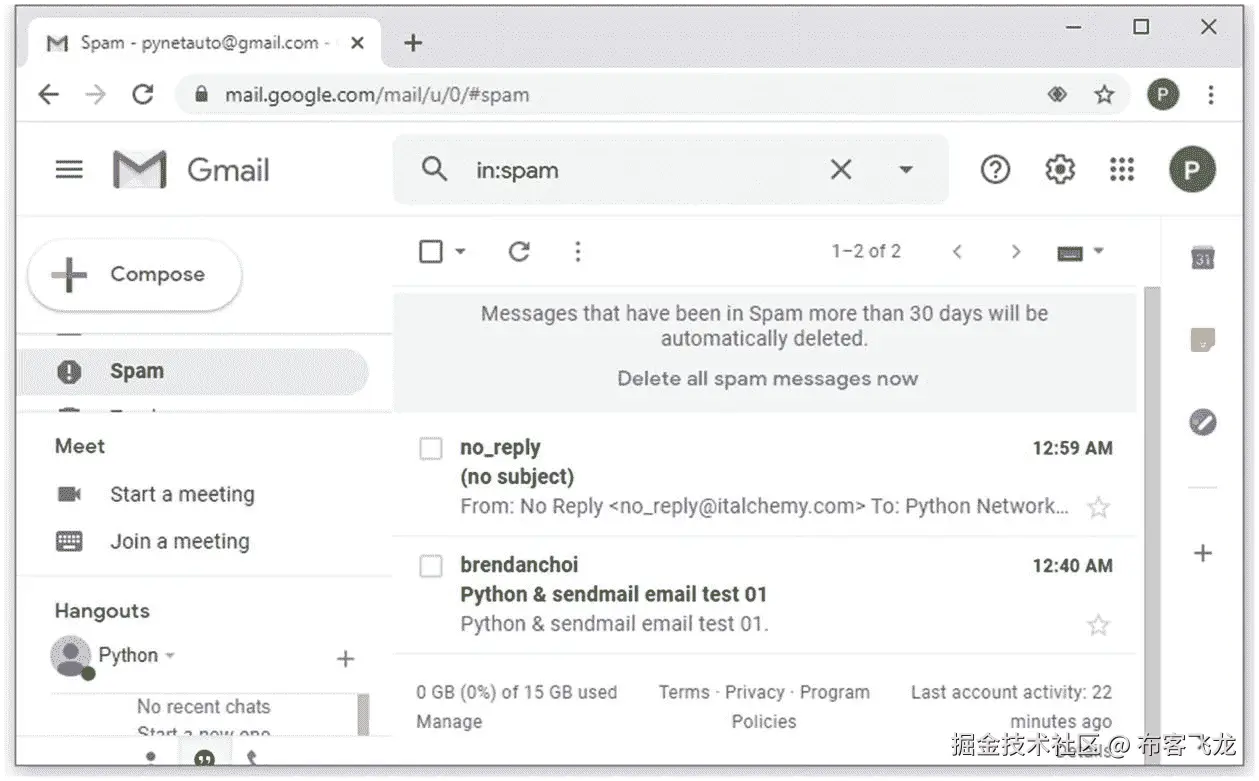1259x781 pixels.
Task: Go to older messages arrow
Action: click(x=1016, y=252)
